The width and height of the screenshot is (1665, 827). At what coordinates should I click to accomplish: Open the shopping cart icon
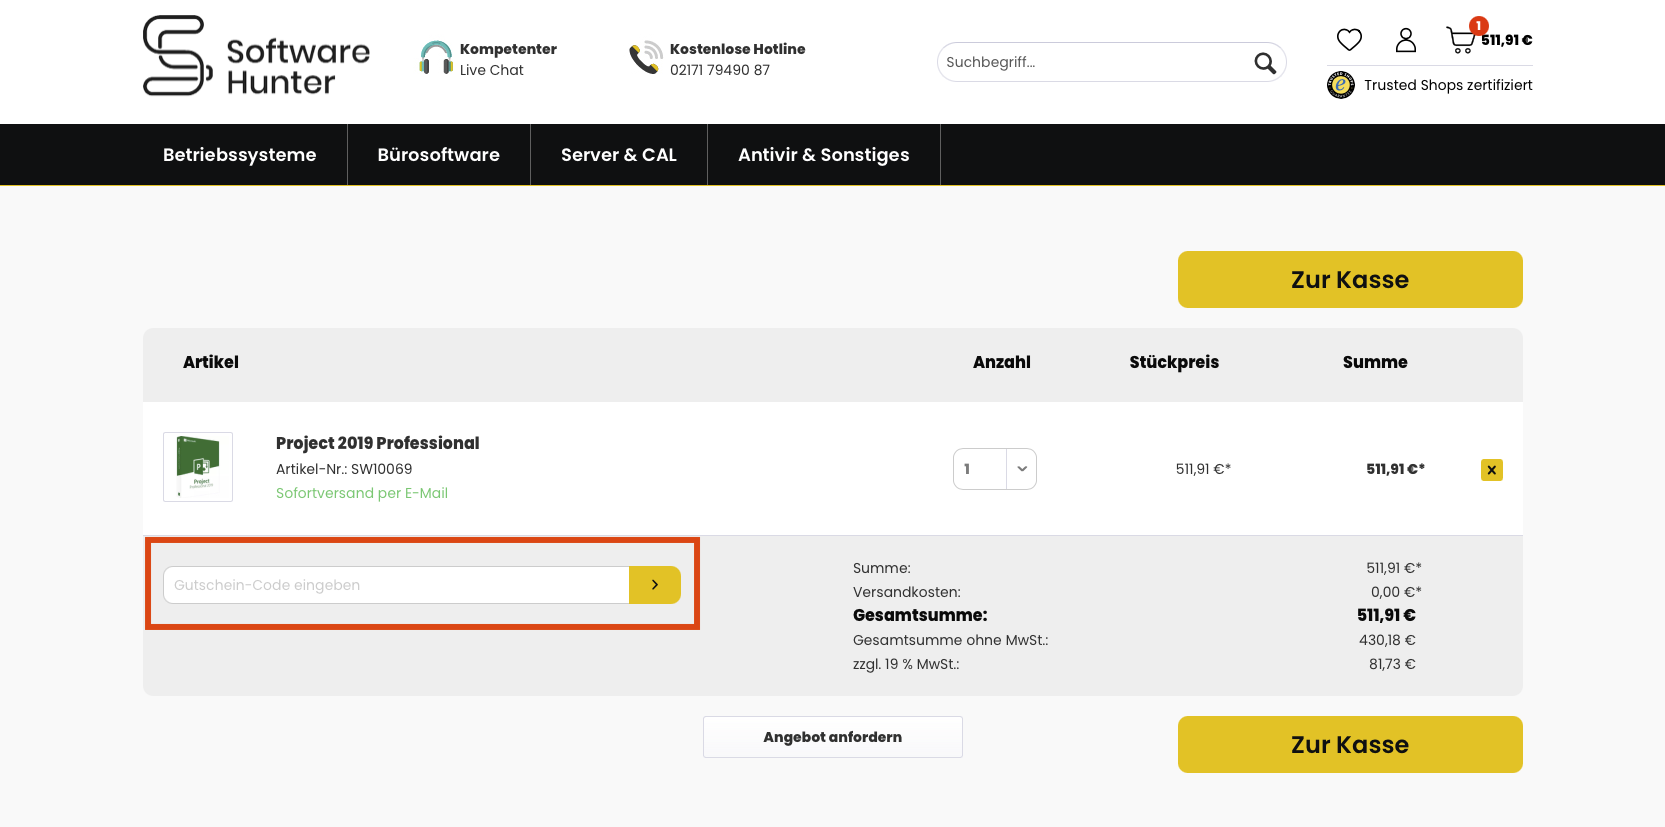1461,40
